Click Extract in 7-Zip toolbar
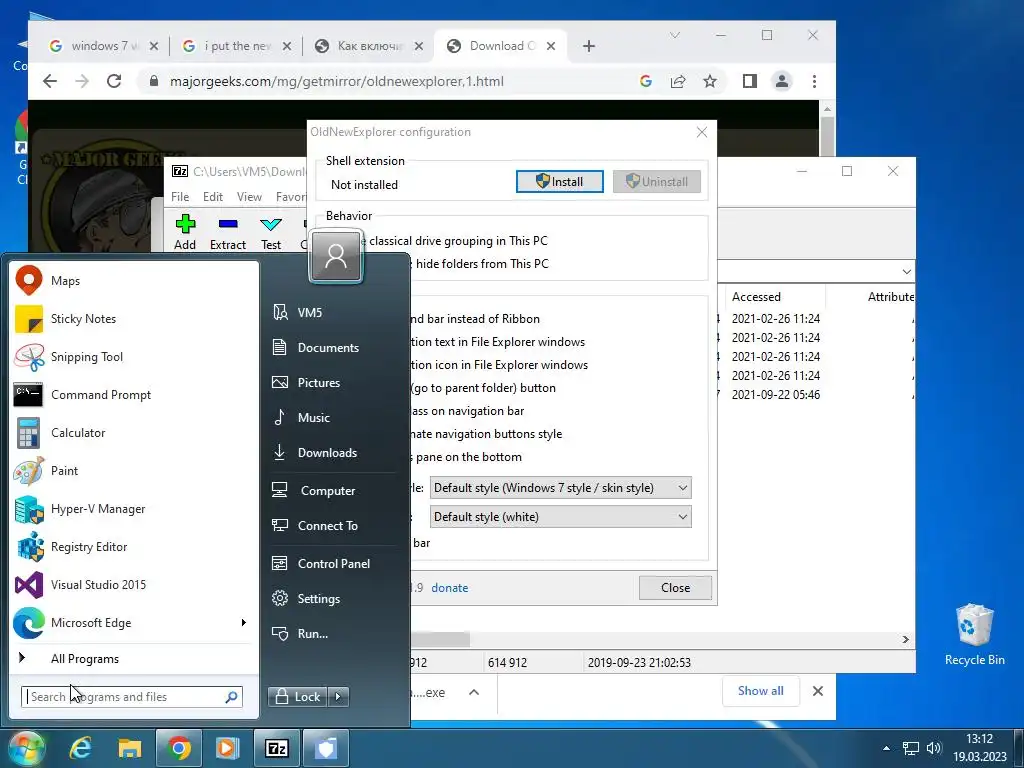This screenshot has height=768, width=1024. tap(228, 232)
